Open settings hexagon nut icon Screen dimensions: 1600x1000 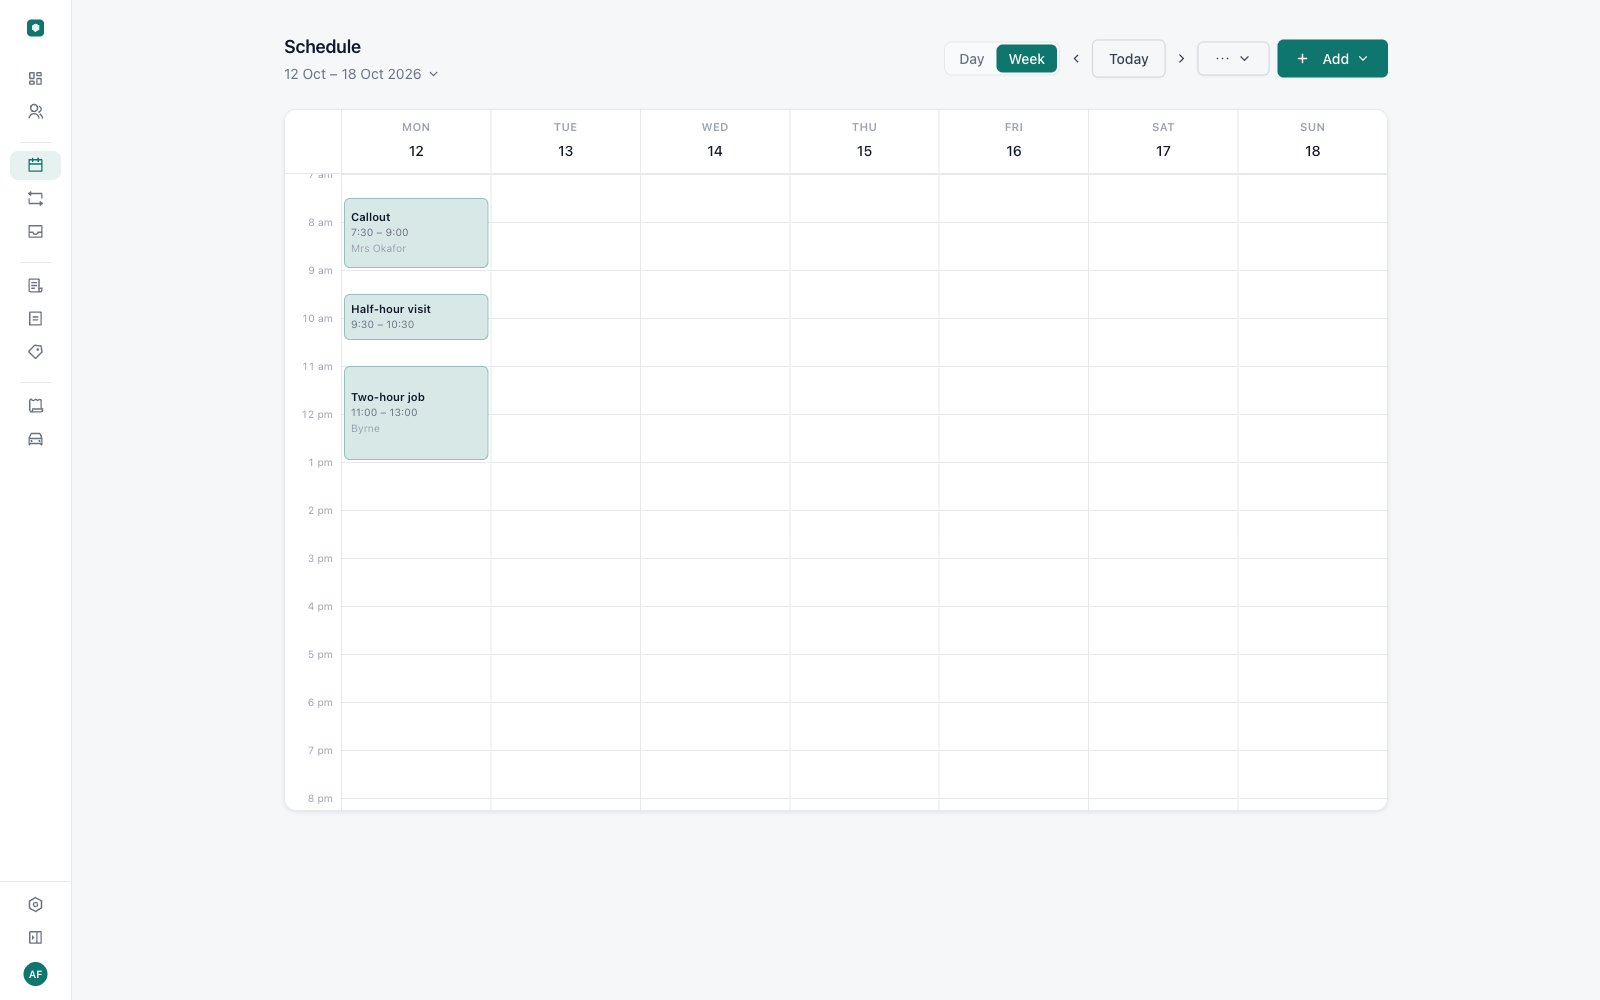(35, 904)
